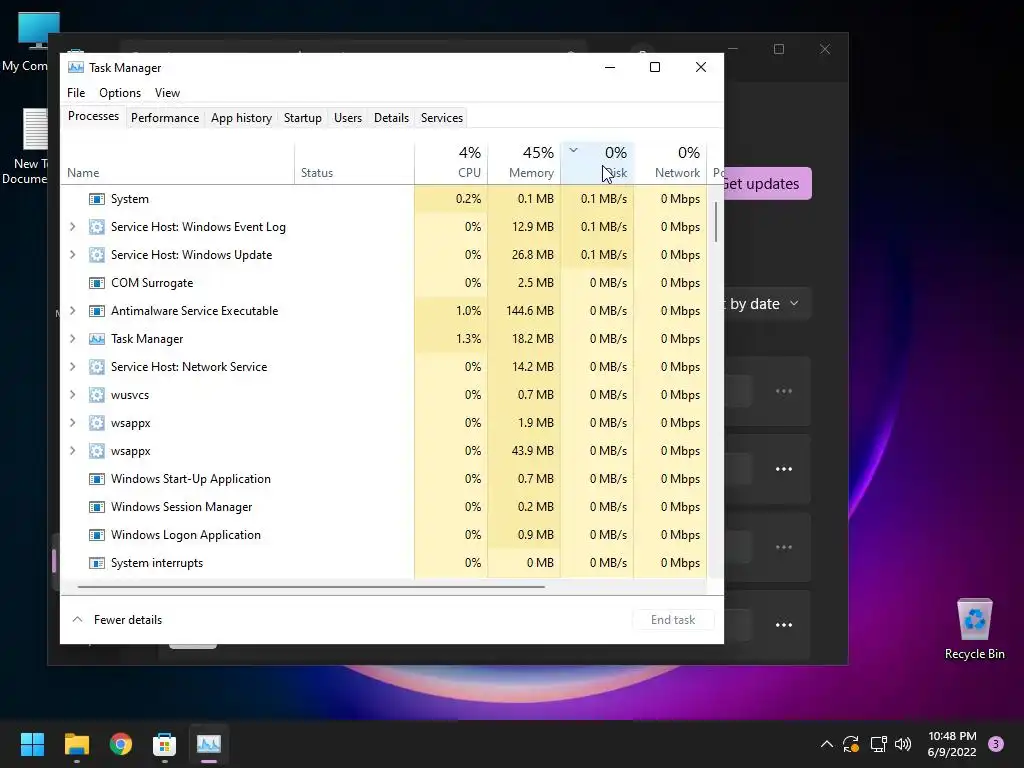
Task: Expand the wusvcs process row
Action: [72, 395]
